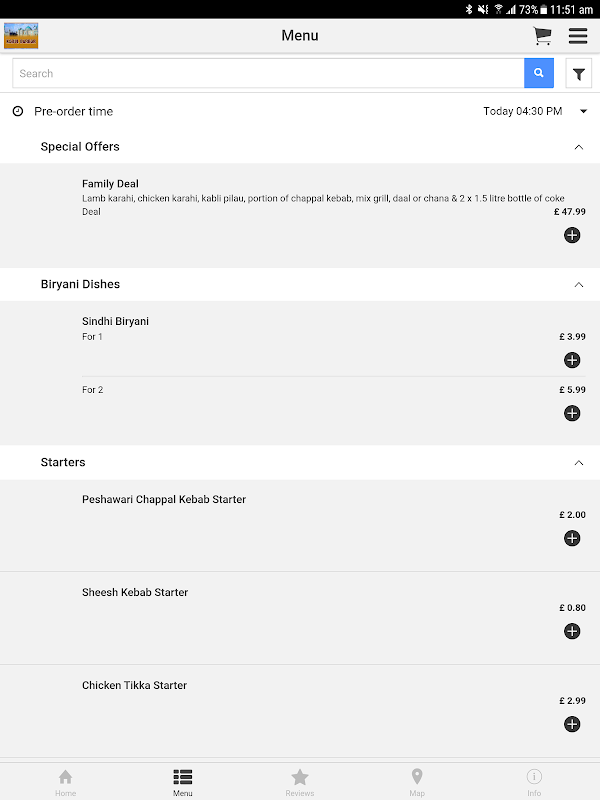Open the Map tab
Screen dimensions: 600x800
[417, 781]
